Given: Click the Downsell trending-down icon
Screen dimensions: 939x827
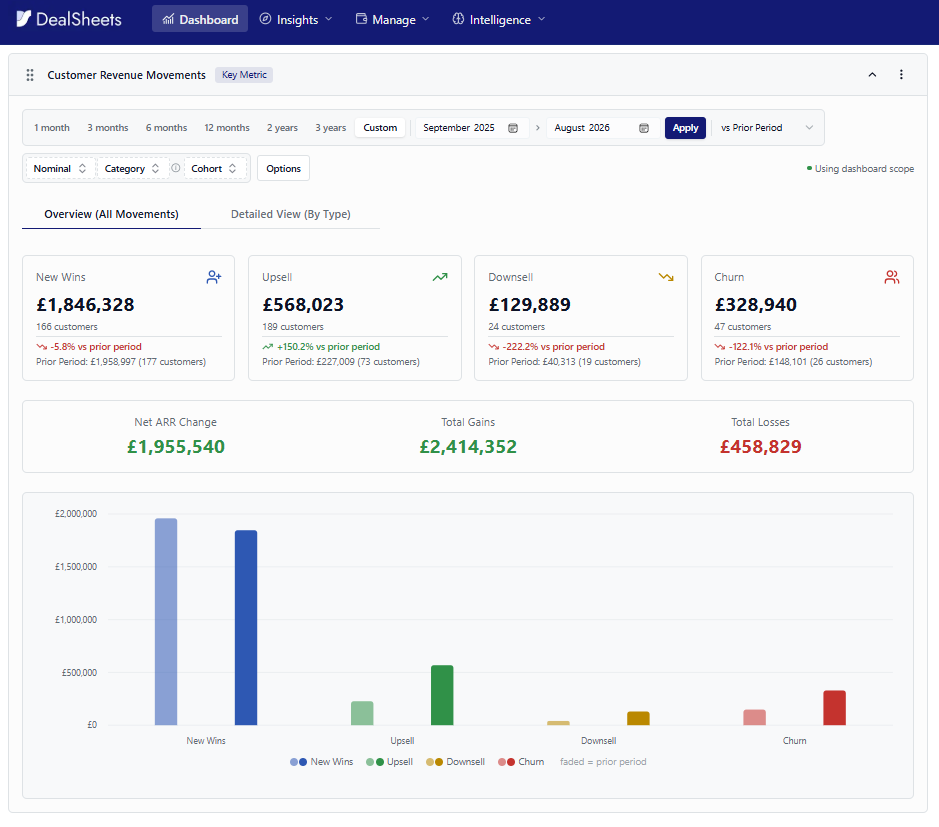Looking at the screenshot, I should coord(666,277).
